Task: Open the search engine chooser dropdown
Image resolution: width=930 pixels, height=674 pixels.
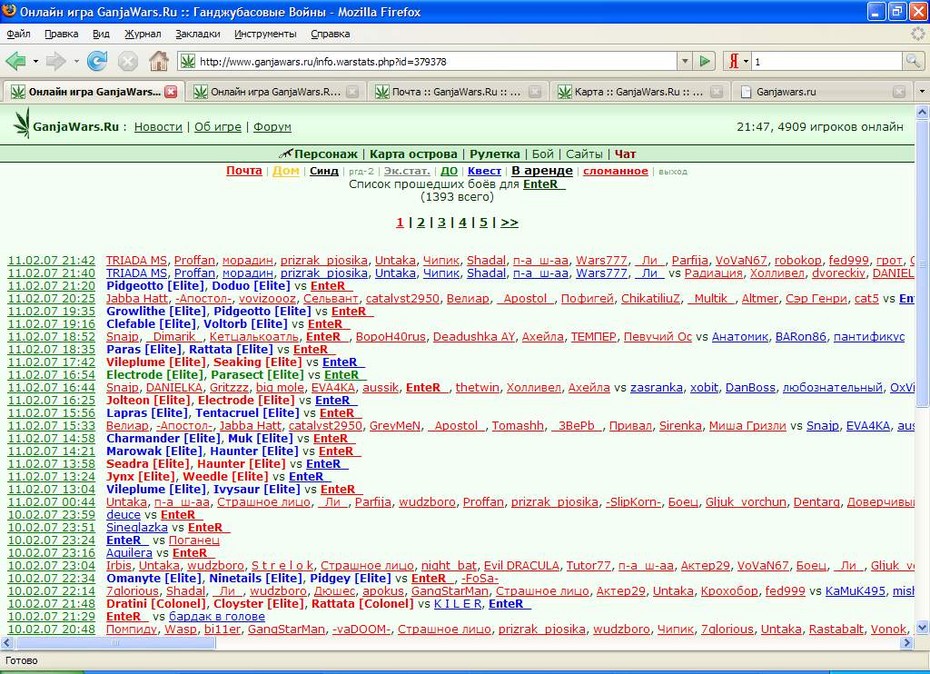Action: (746, 61)
